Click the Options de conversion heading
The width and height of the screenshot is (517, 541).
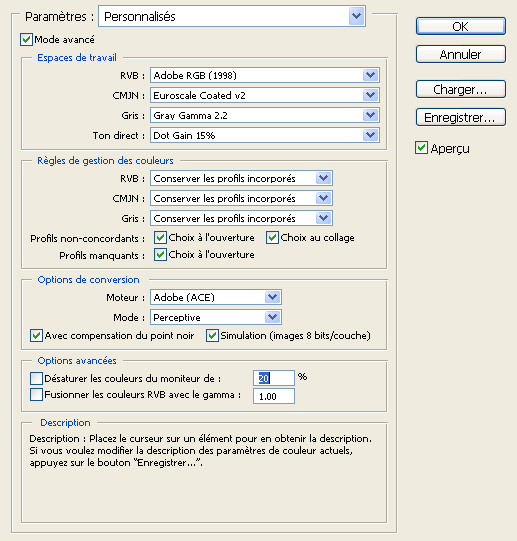(x=88, y=280)
